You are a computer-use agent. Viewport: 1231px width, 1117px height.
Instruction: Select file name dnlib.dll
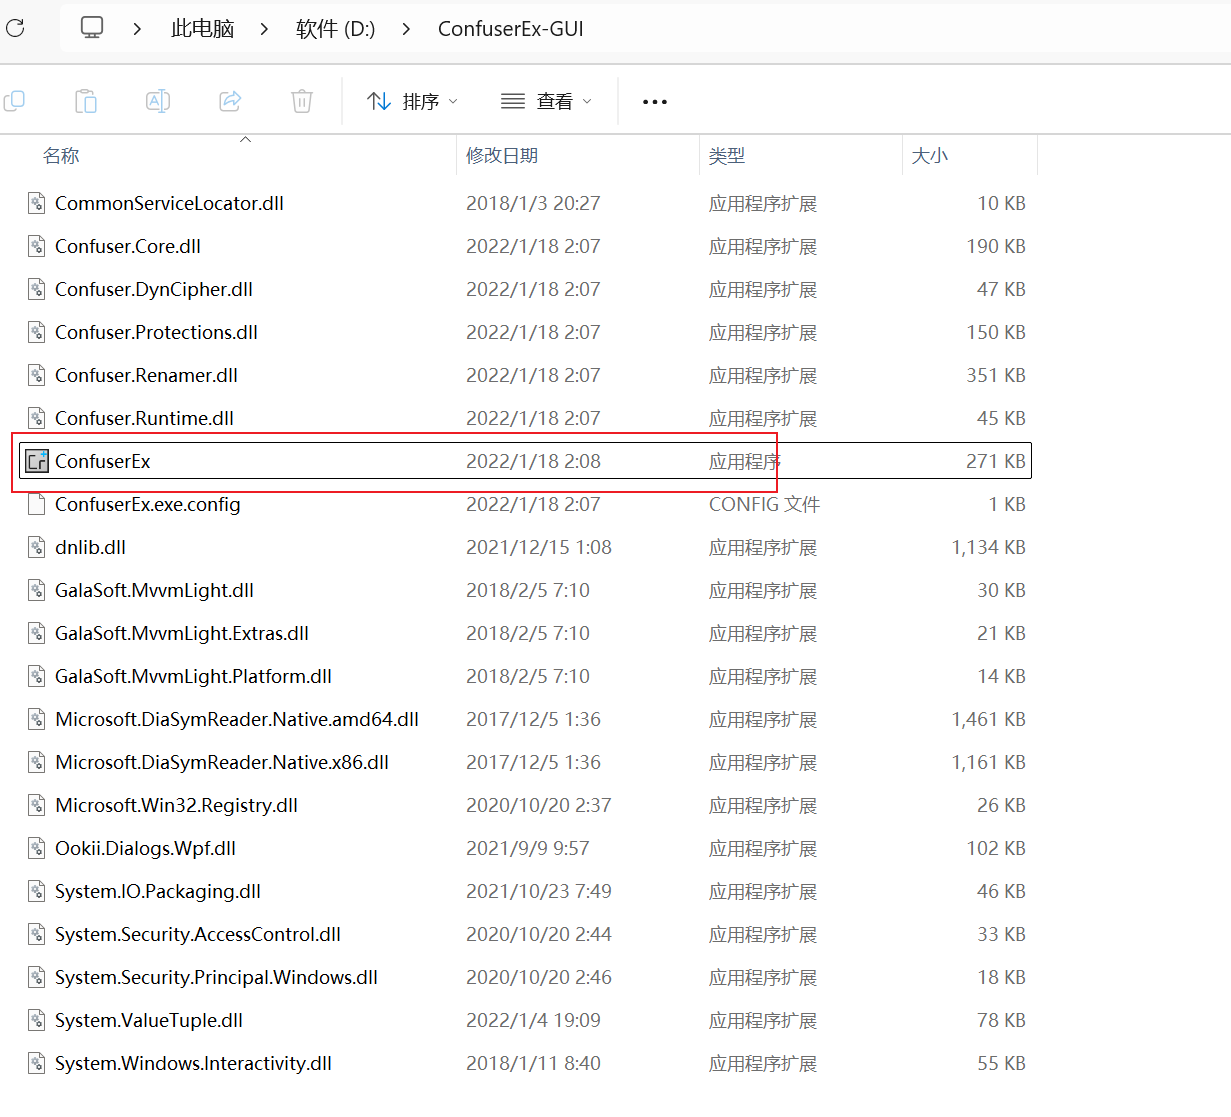90,547
